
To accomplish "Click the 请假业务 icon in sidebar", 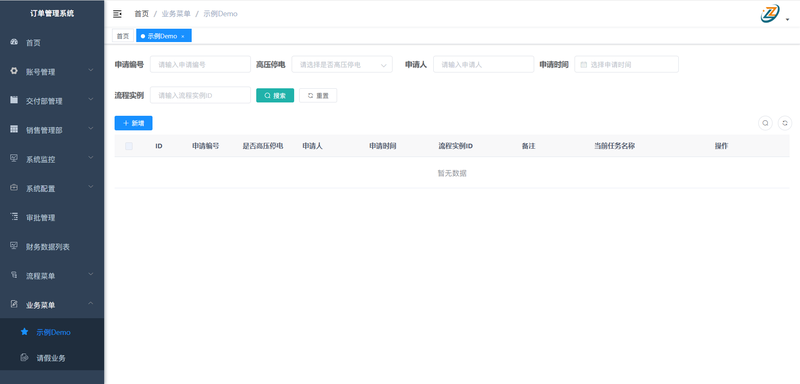I will pyautogui.click(x=24, y=357).
